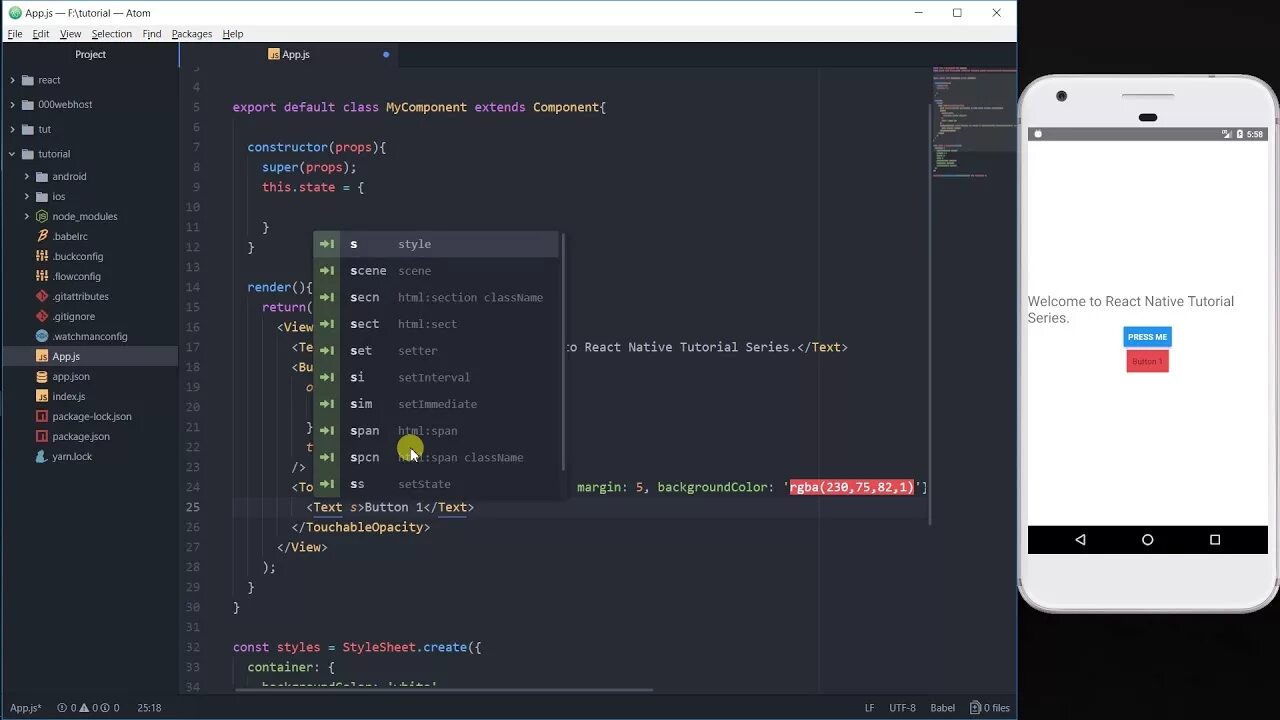Click the modified dot on App.js tab
Viewport: 1280px width, 720px height.
pos(386,54)
